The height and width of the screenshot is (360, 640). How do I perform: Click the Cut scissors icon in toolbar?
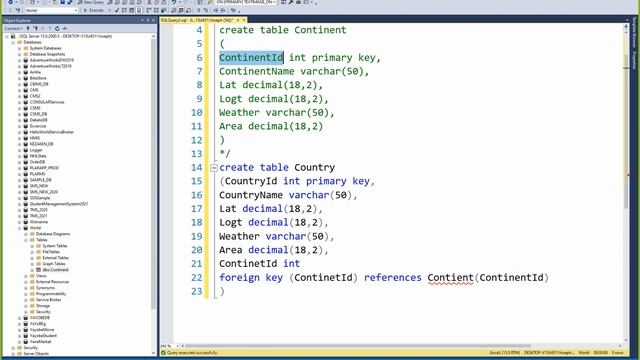149,2
